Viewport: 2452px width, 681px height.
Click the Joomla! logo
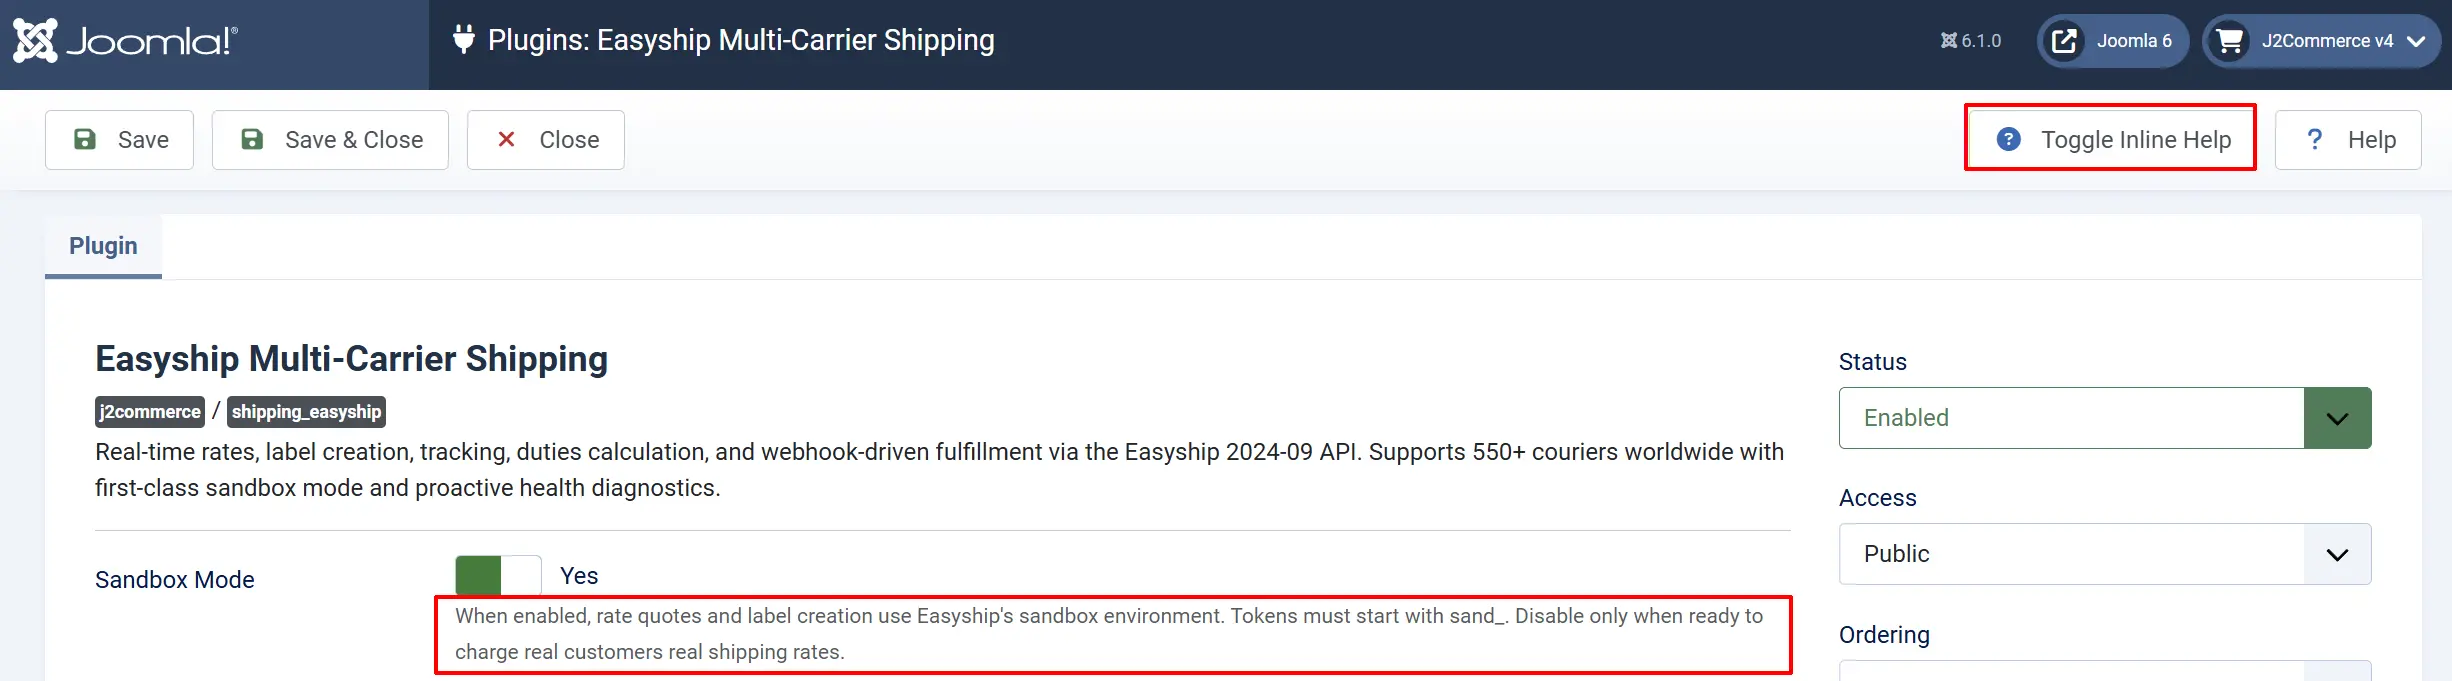point(125,41)
